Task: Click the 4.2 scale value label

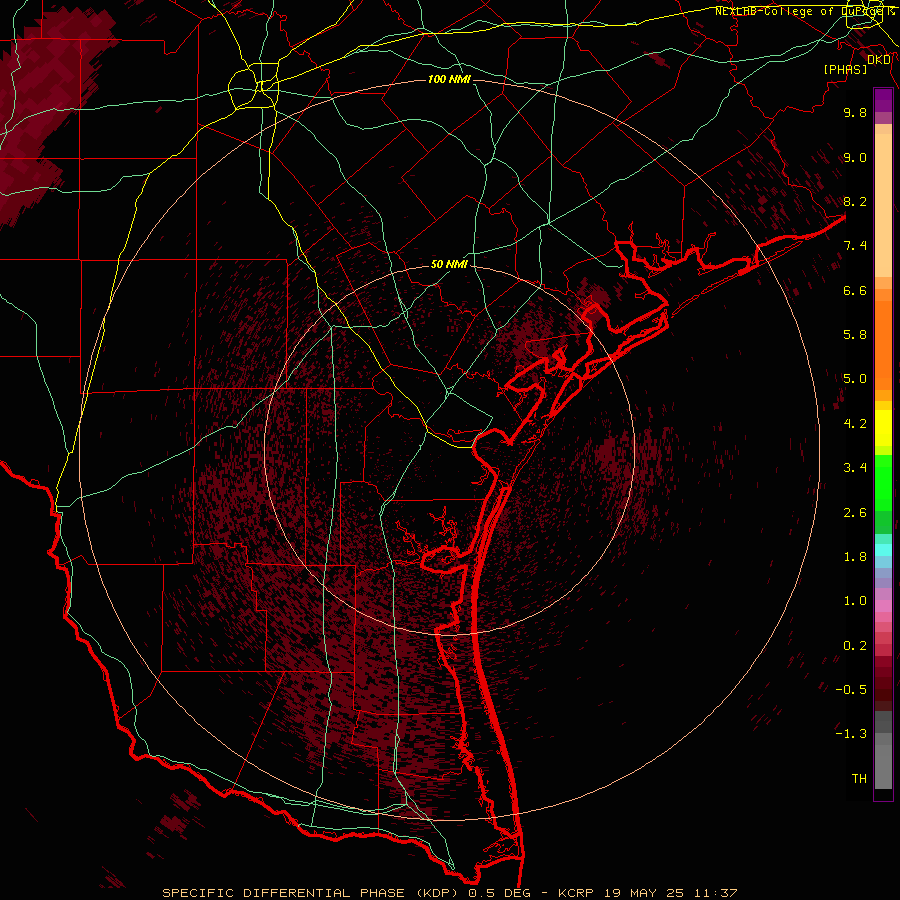Action: 855,424
